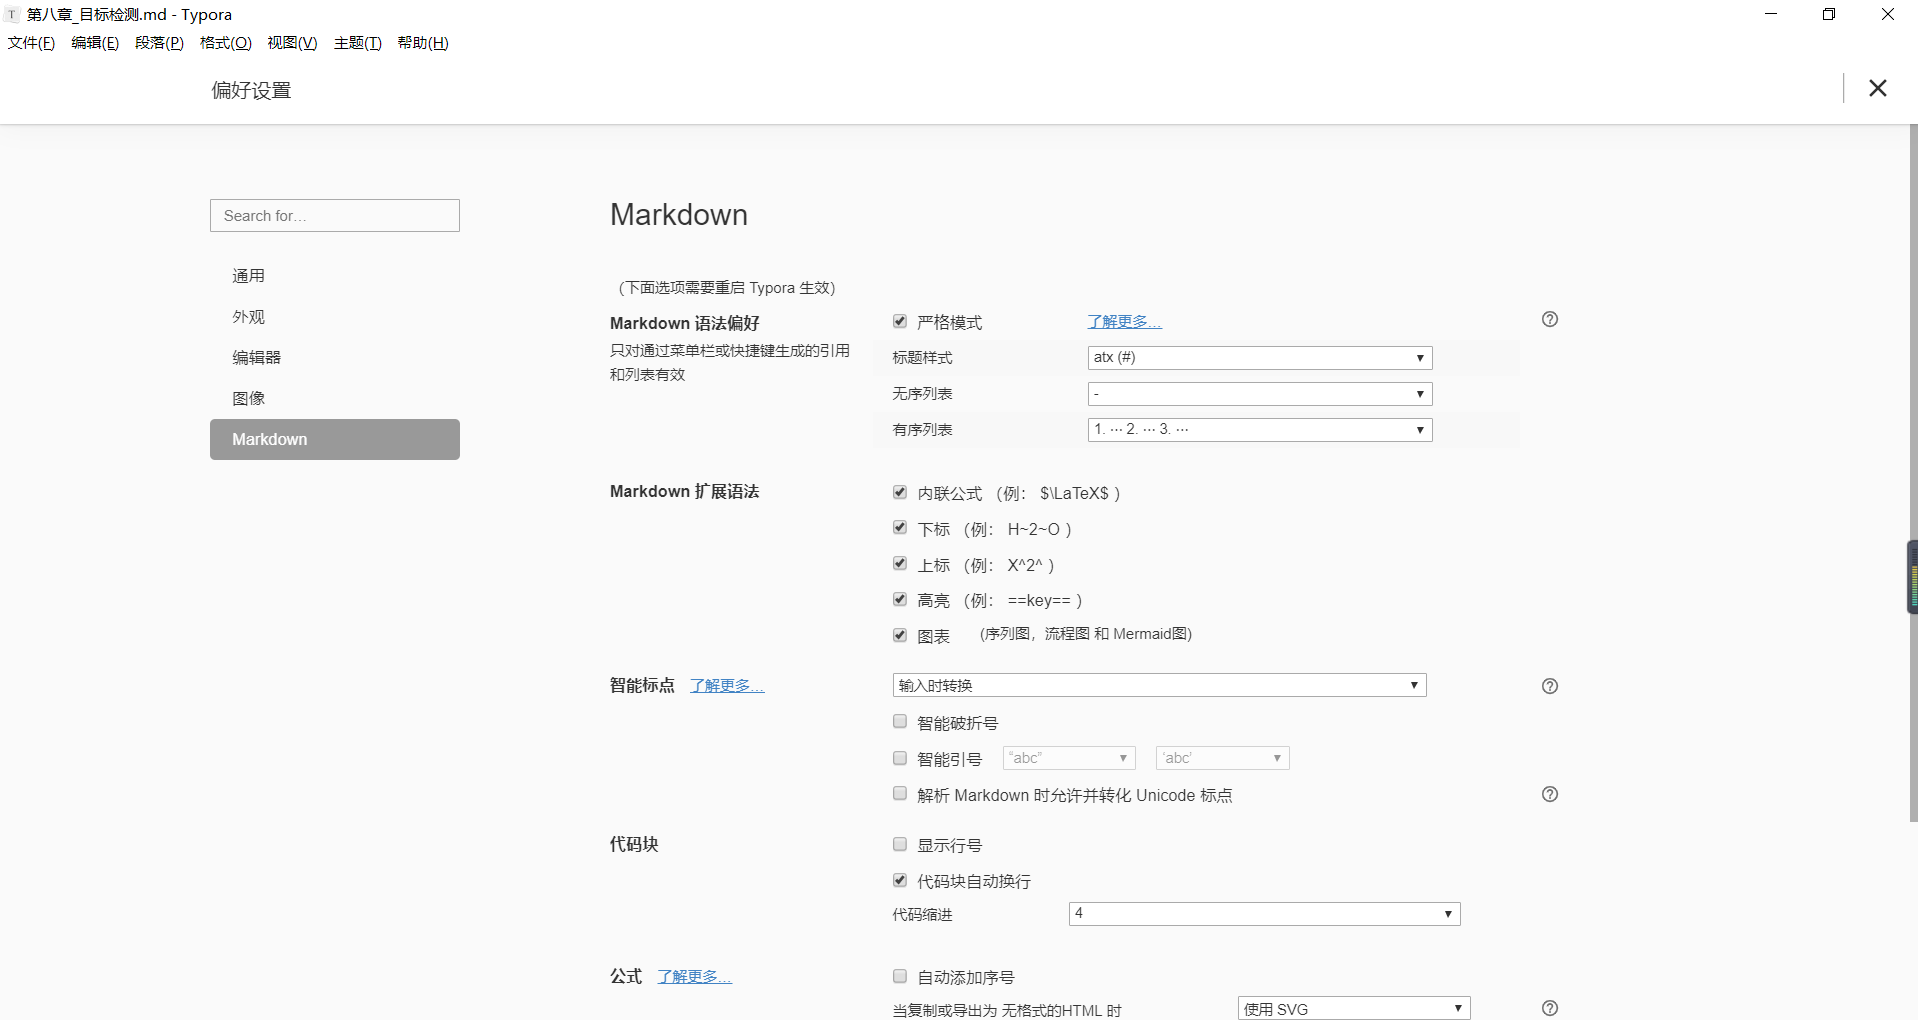1918x1020 pixels.
Task: Toggle the 严格模式 checkbox
Action: pyautogui.click(x=900, y=321)
